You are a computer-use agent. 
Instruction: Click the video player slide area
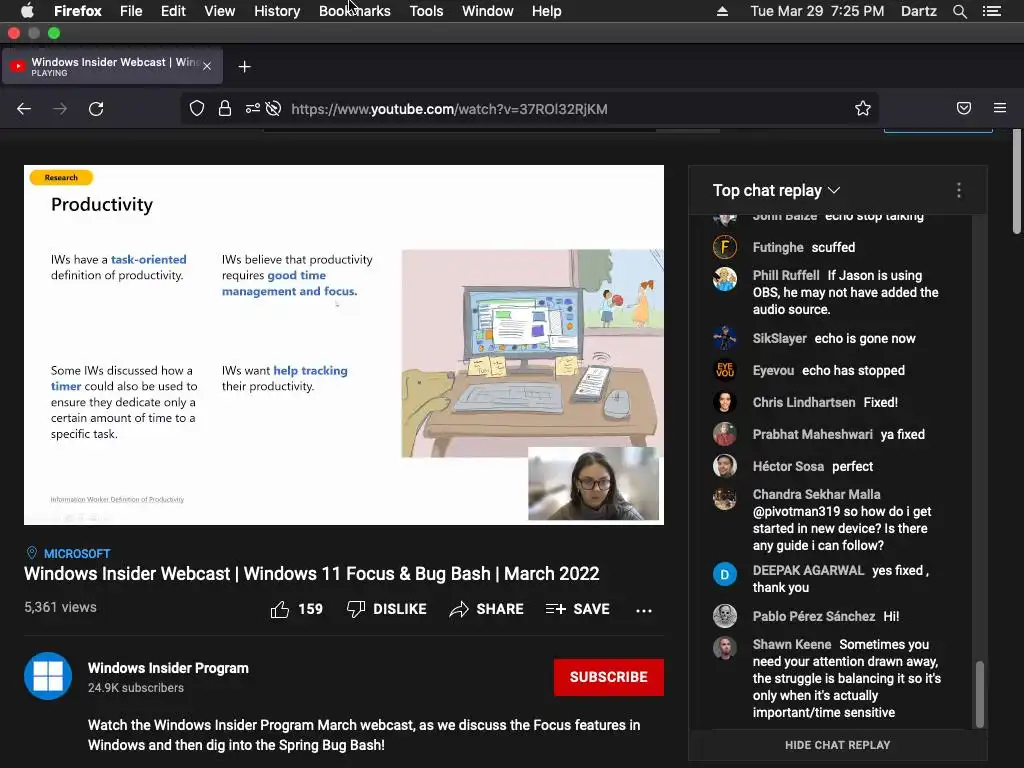(344, 345)
